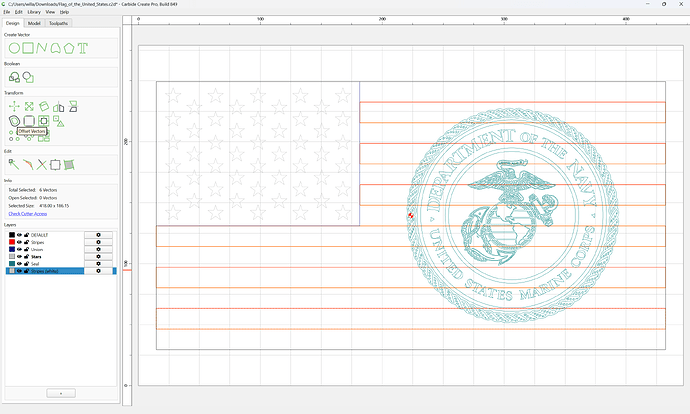The height and width of the screenshot is (414, 690).
Task: Activate the Trim Vectors tool
Action: (x=41, y=165)
